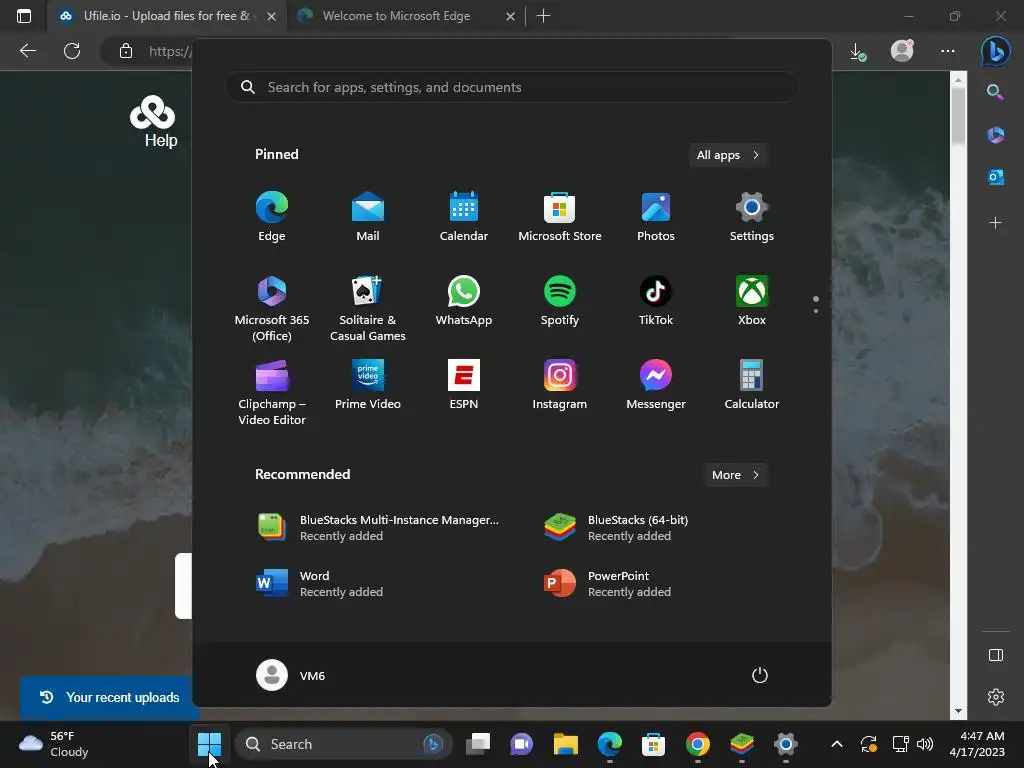Open Bing Chat sidebar button
1024x768 pixels.
pyautogui.click(x=995, y=51)
